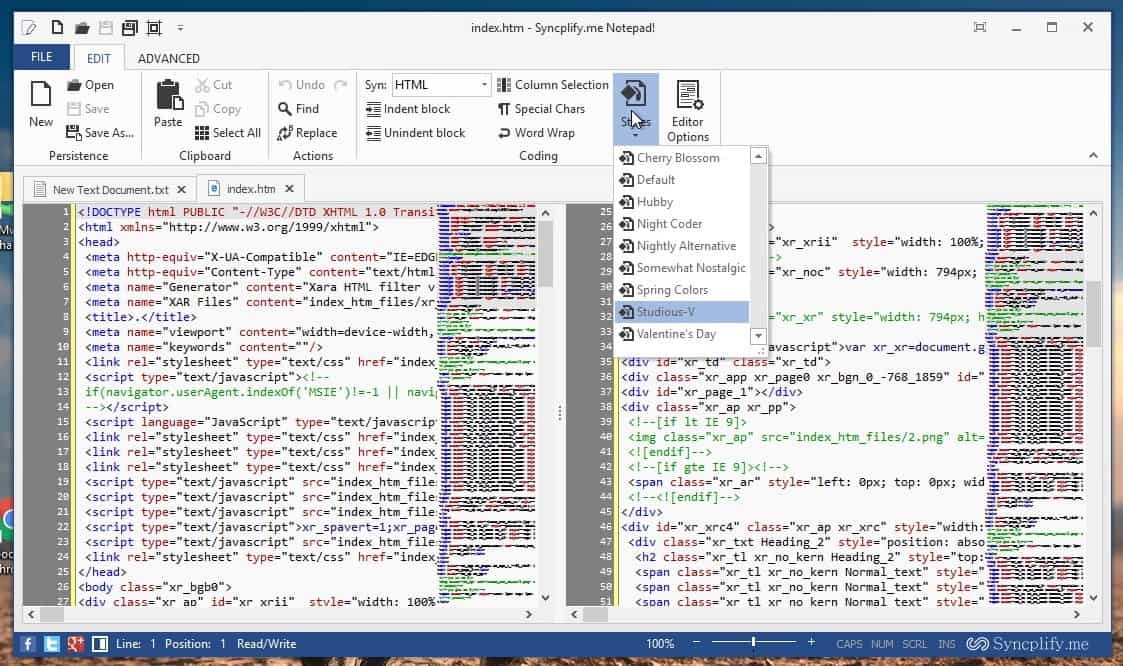Click the left pane code minimap
The image size is (1123, 666).
coord(487,405)
